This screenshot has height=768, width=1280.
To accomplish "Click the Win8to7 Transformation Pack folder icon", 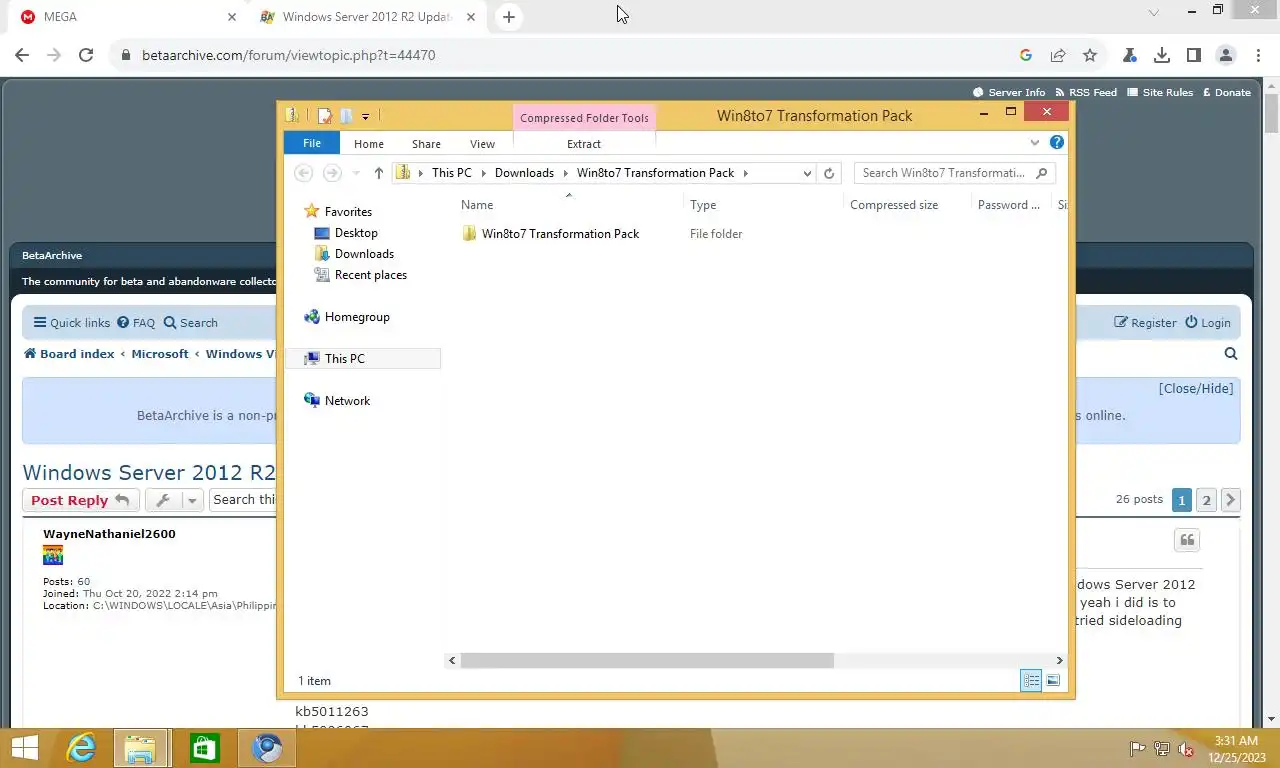I will 469,233.
